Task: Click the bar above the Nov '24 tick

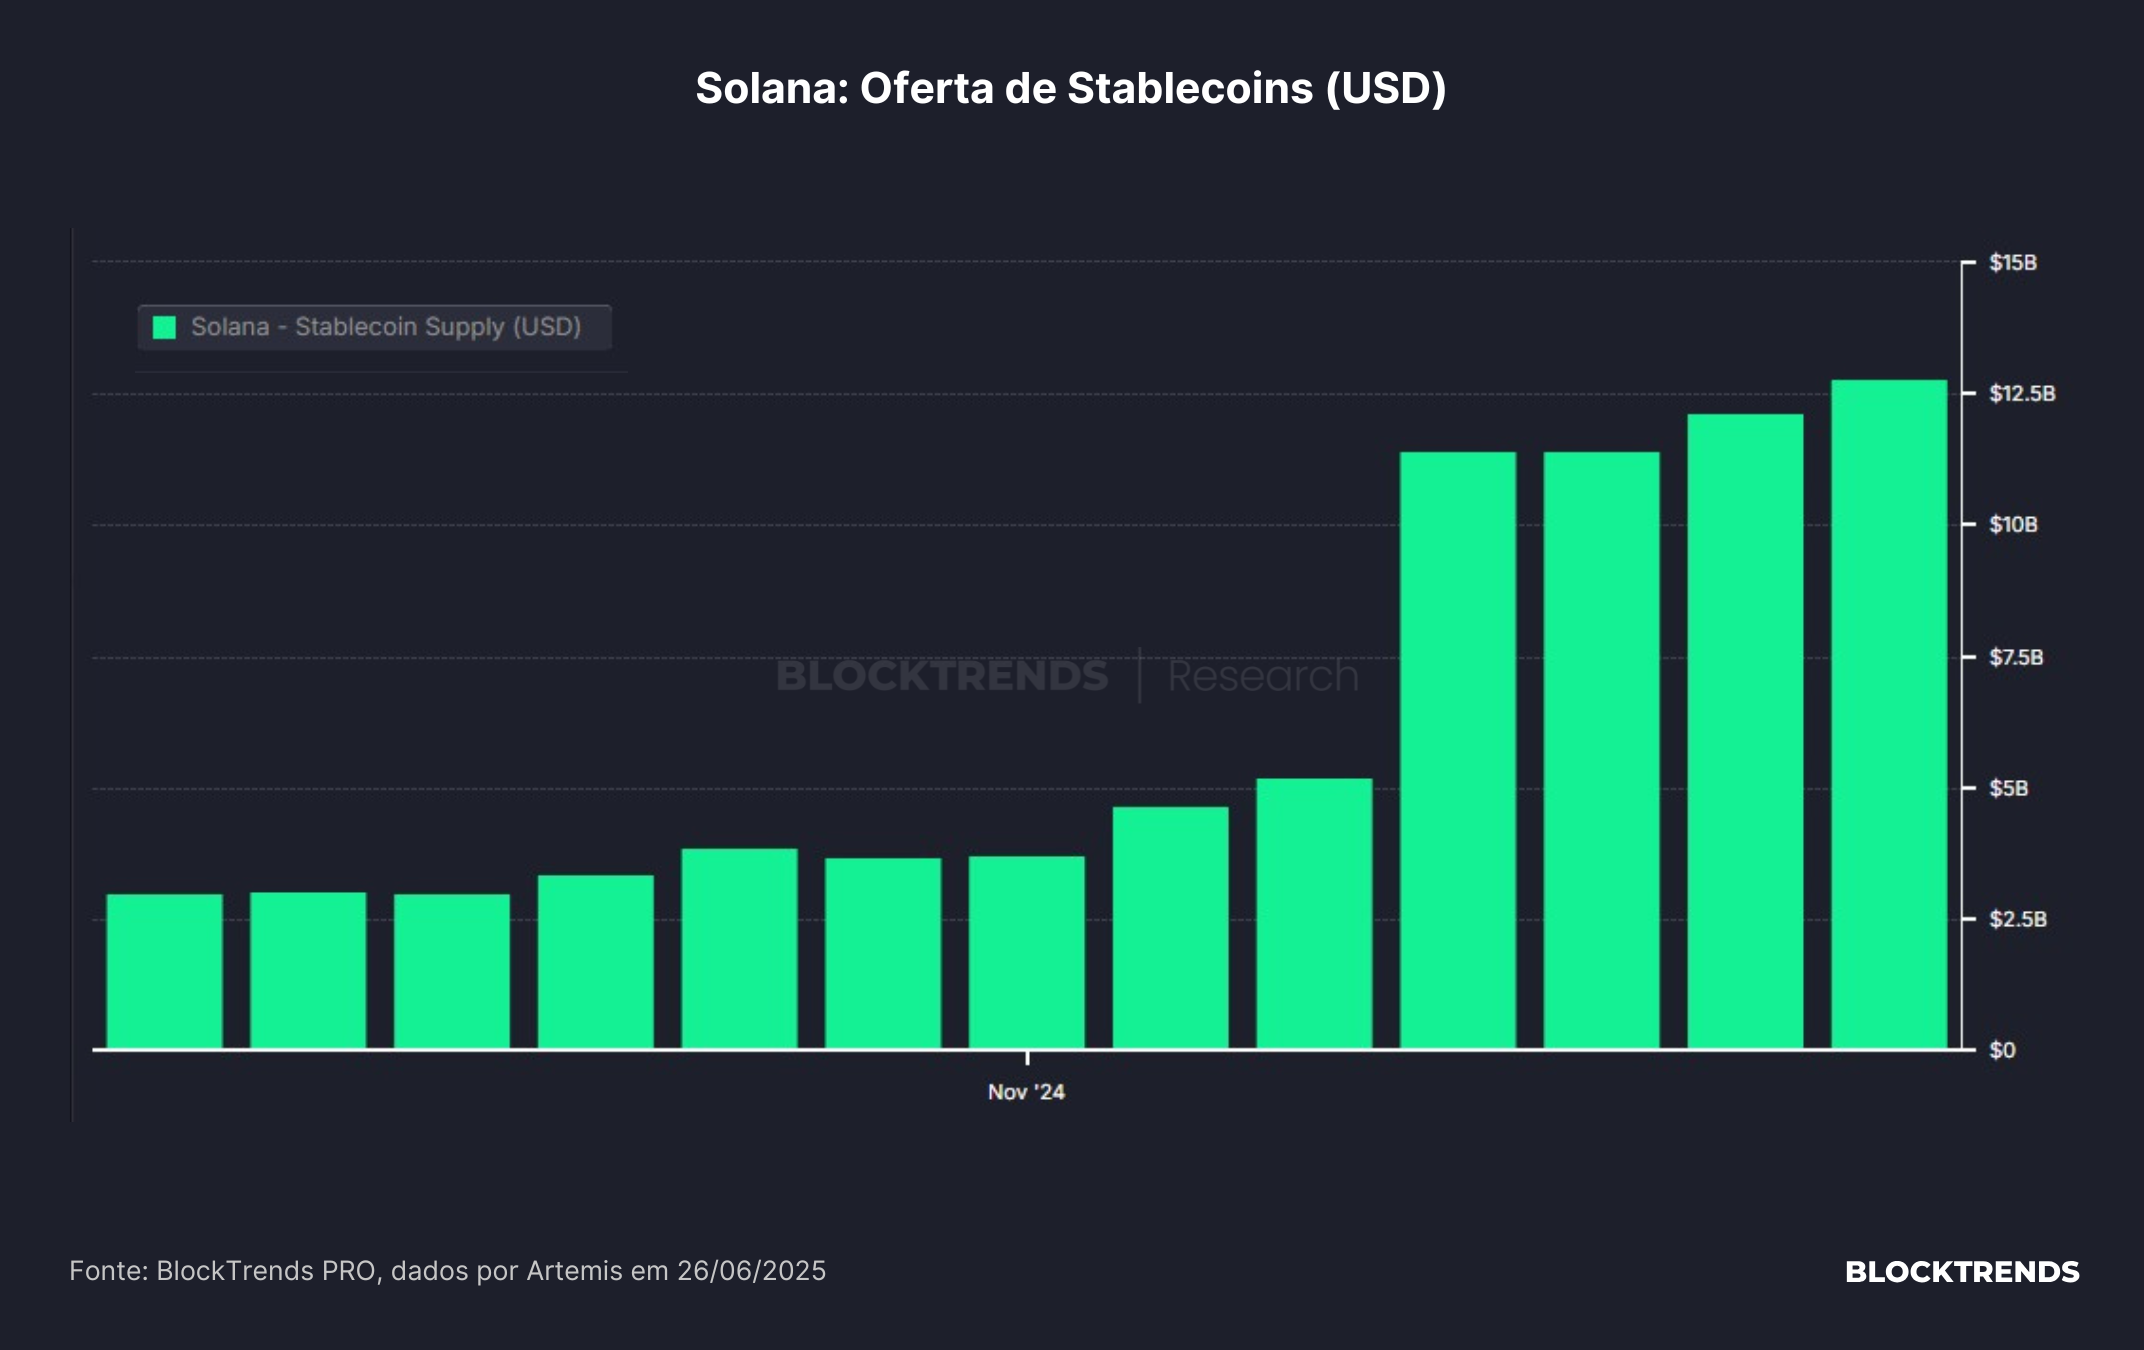Action: coord(1027,952)
